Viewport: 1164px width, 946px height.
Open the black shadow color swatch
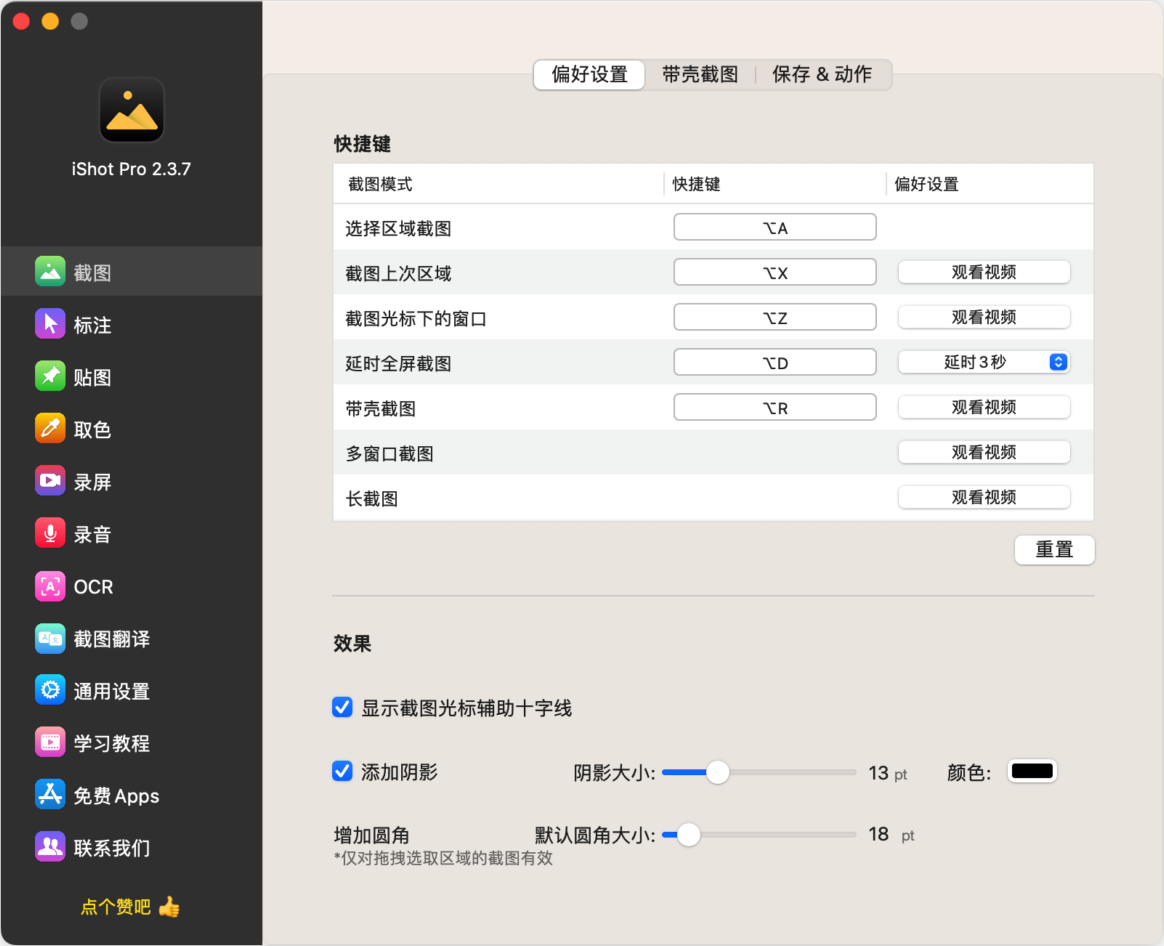click(1032, 772)
